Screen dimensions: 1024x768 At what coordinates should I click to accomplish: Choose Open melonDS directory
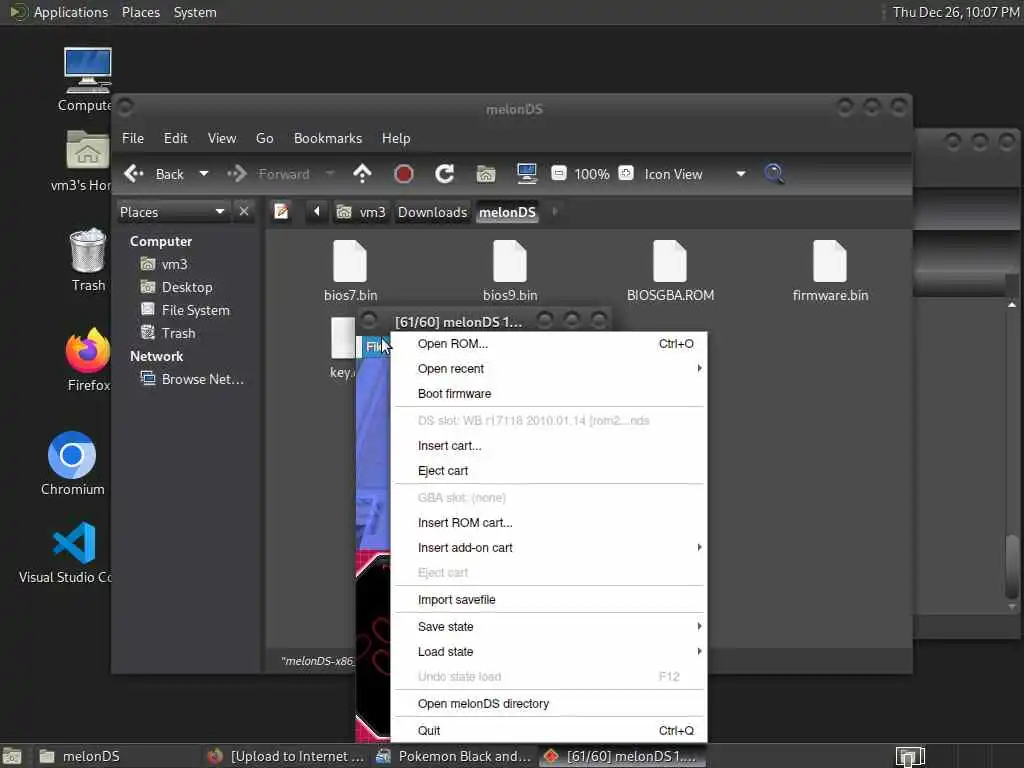click(x=549, y=703)
